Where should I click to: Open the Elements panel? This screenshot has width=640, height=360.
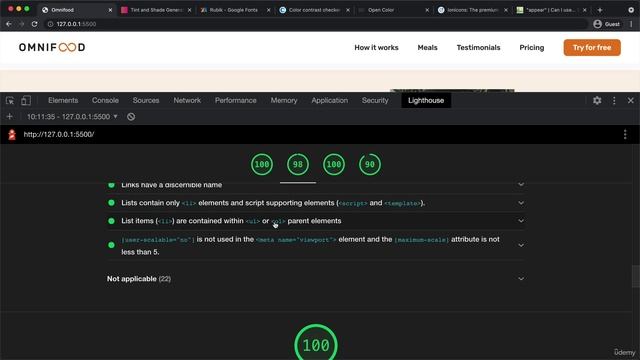pyautogui.click(x=63, y=100)
